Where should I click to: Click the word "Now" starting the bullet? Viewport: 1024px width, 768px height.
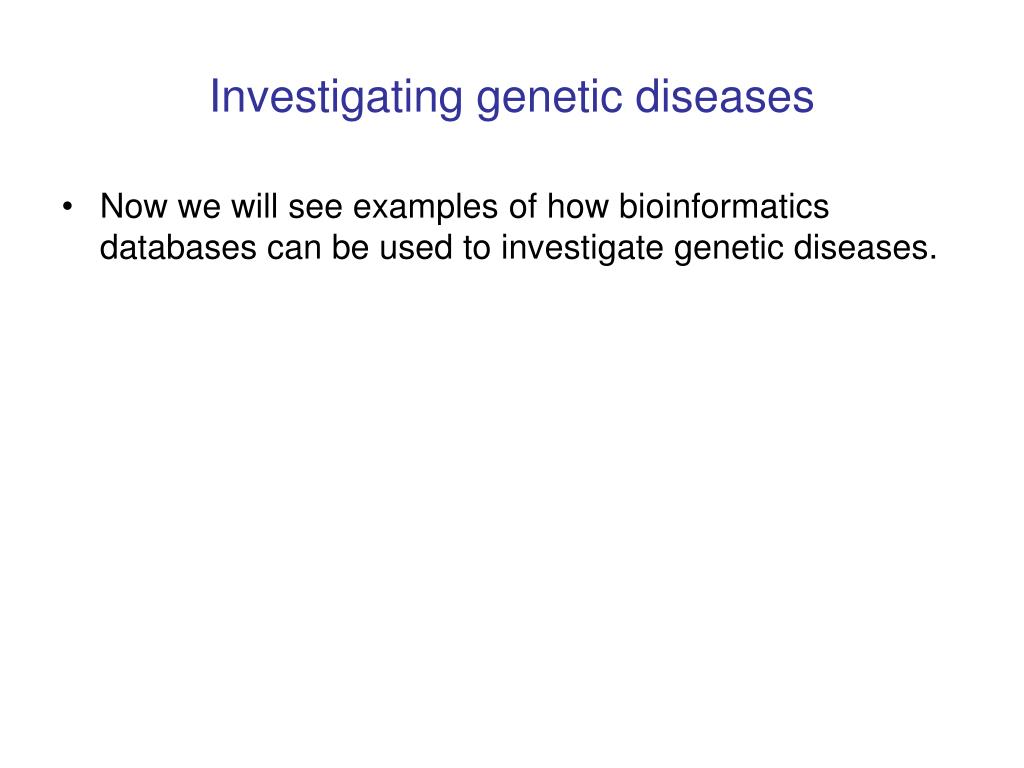pos(134,206)
